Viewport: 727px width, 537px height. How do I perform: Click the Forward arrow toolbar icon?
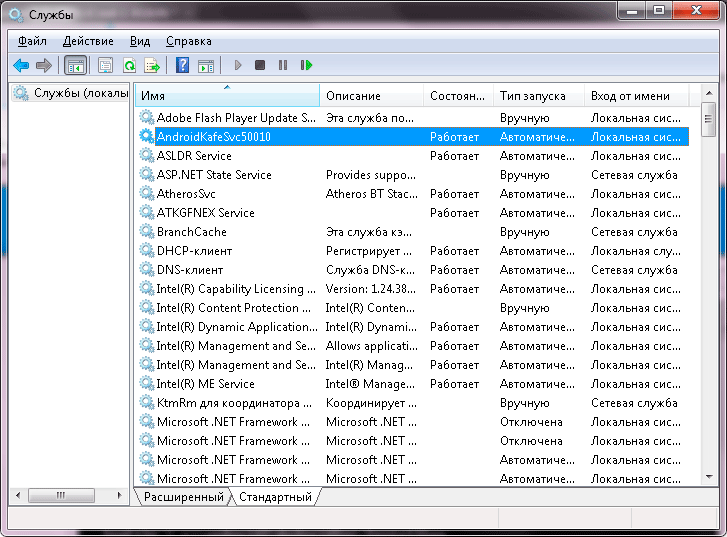[43, 66]
